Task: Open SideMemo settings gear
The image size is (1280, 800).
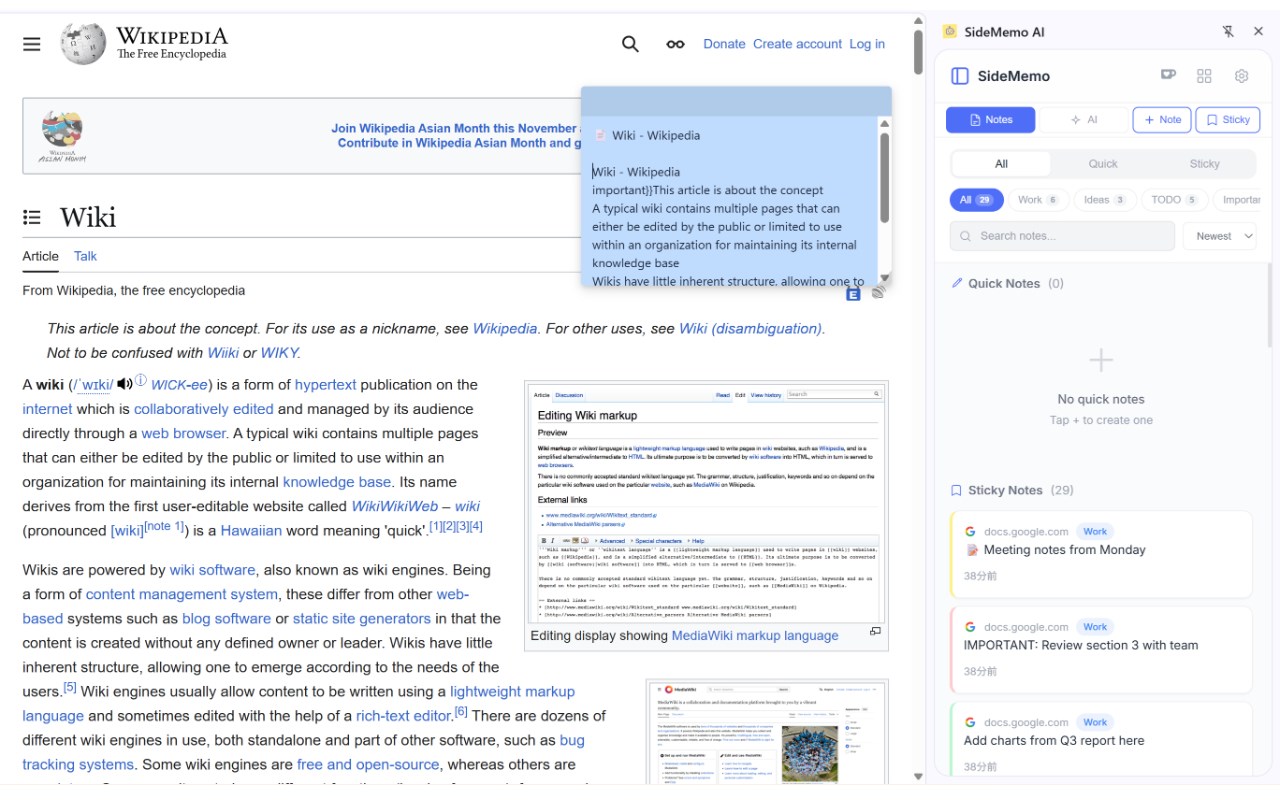Action: (x=1242, y=76)
